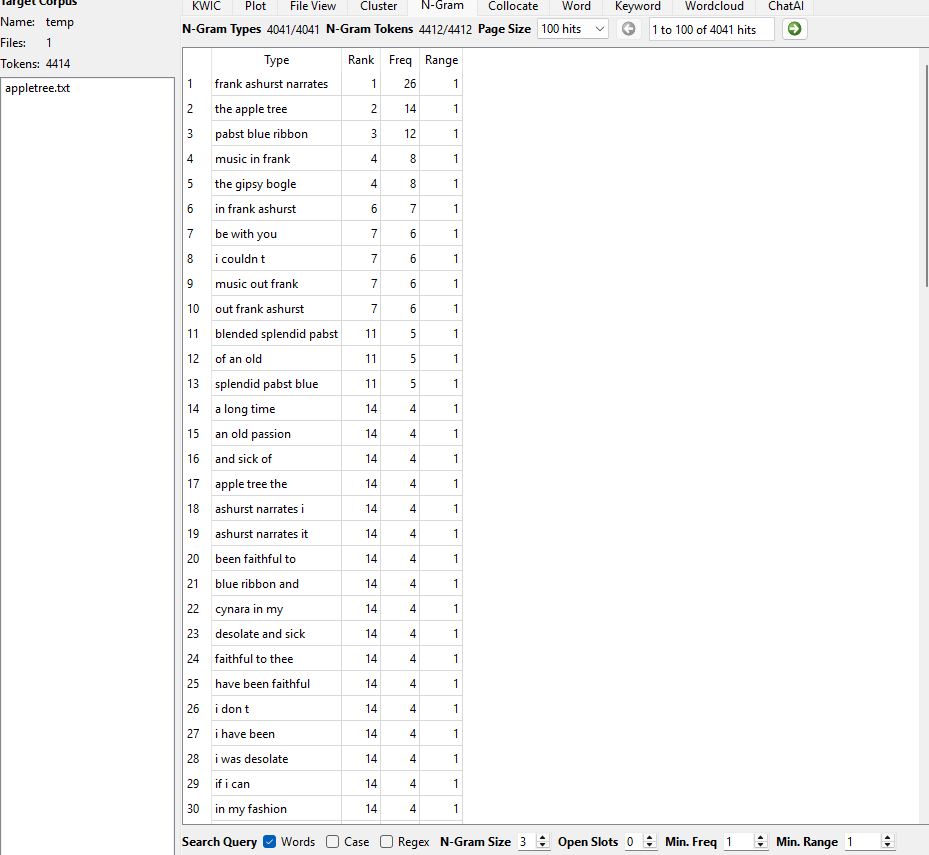
Task: Click the Rank column header
Action: (x=360, y=59)
